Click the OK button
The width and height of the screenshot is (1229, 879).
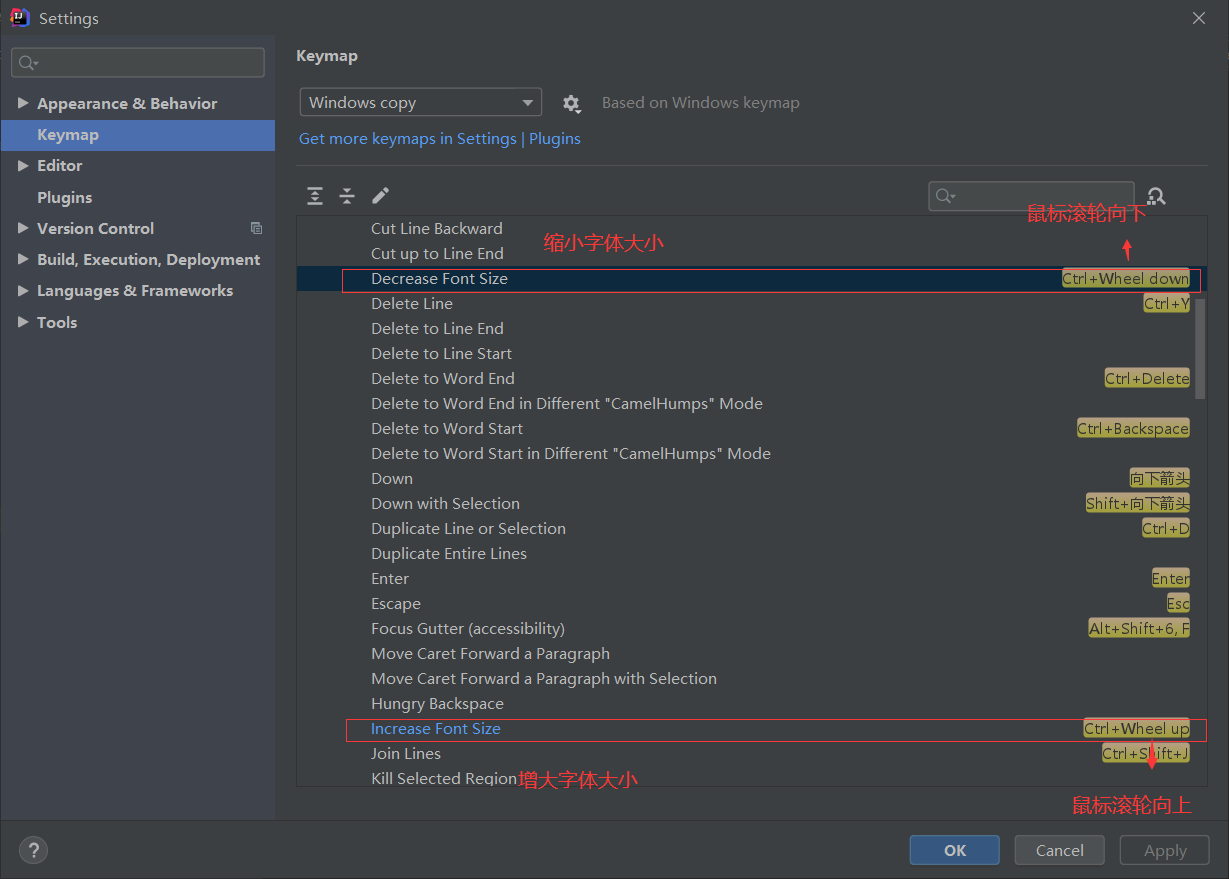click(955, 850)
